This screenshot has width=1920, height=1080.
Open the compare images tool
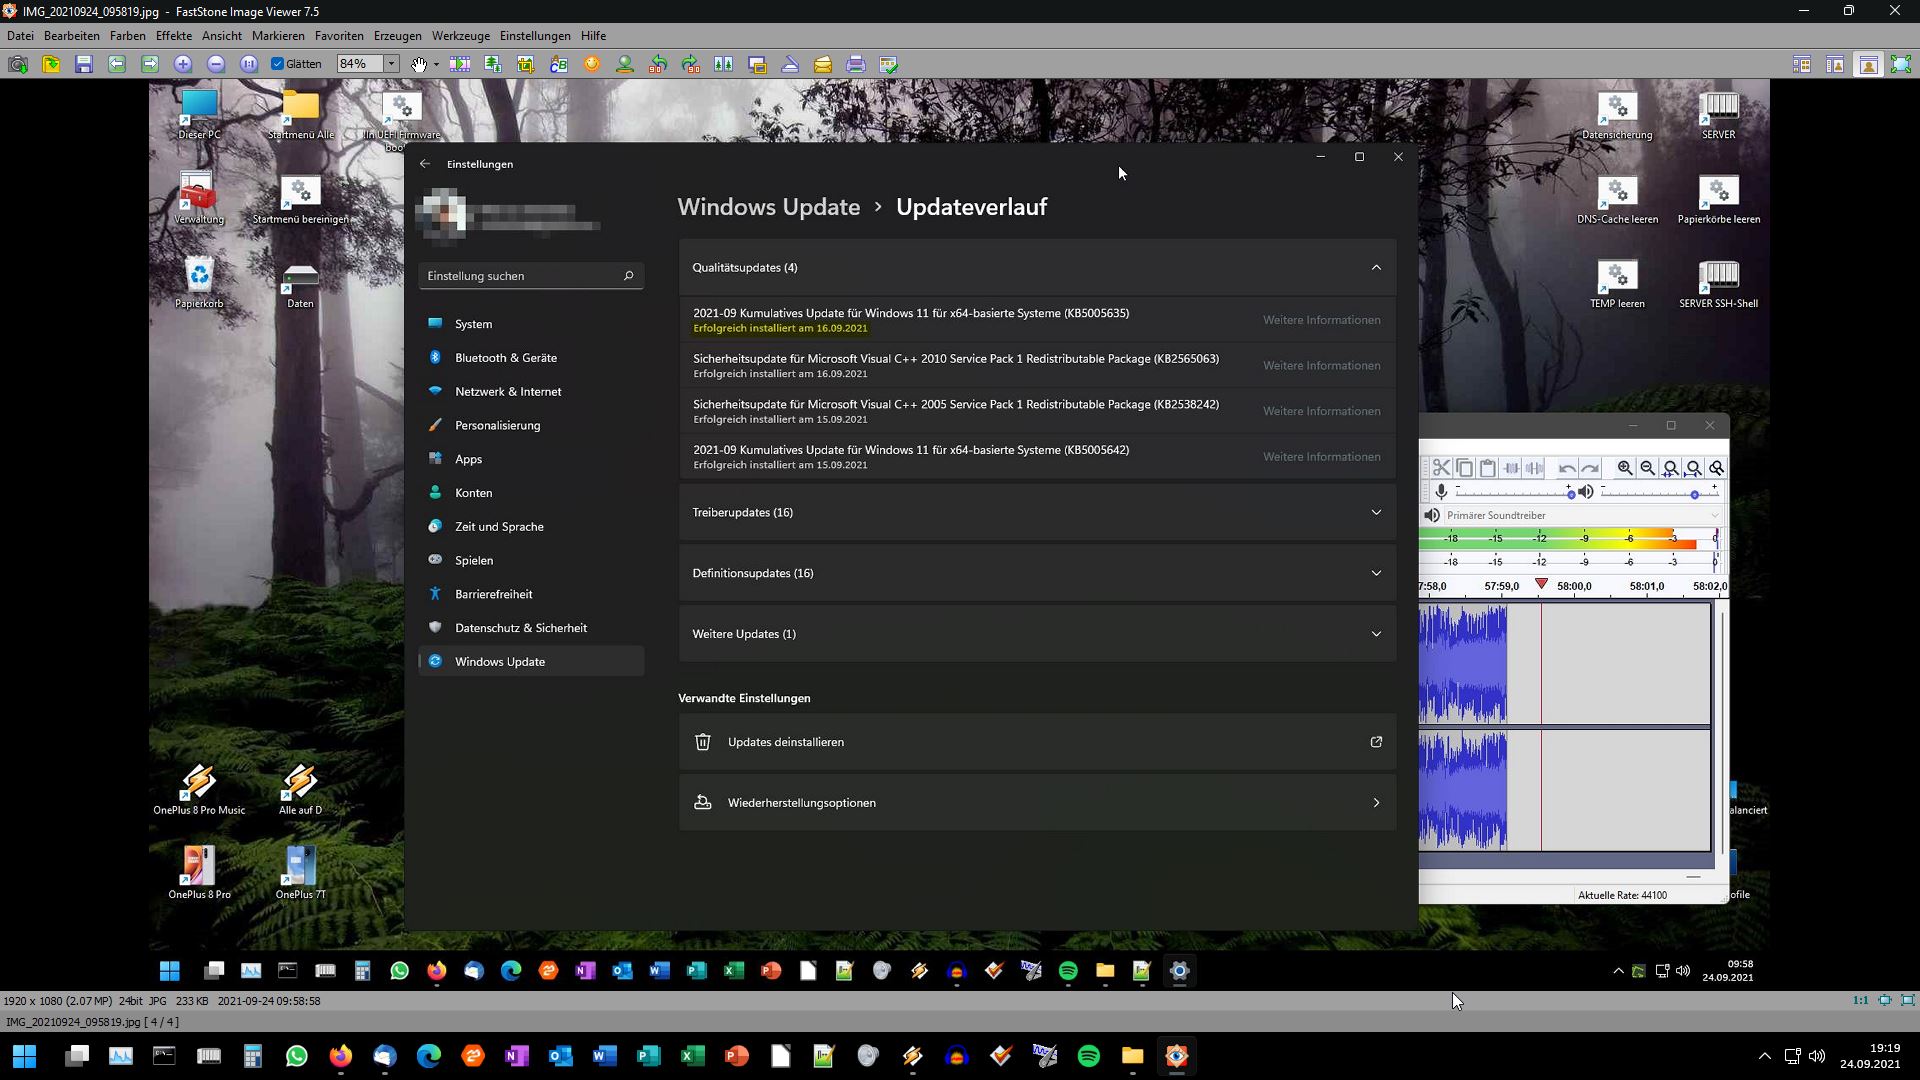[724, 64]
